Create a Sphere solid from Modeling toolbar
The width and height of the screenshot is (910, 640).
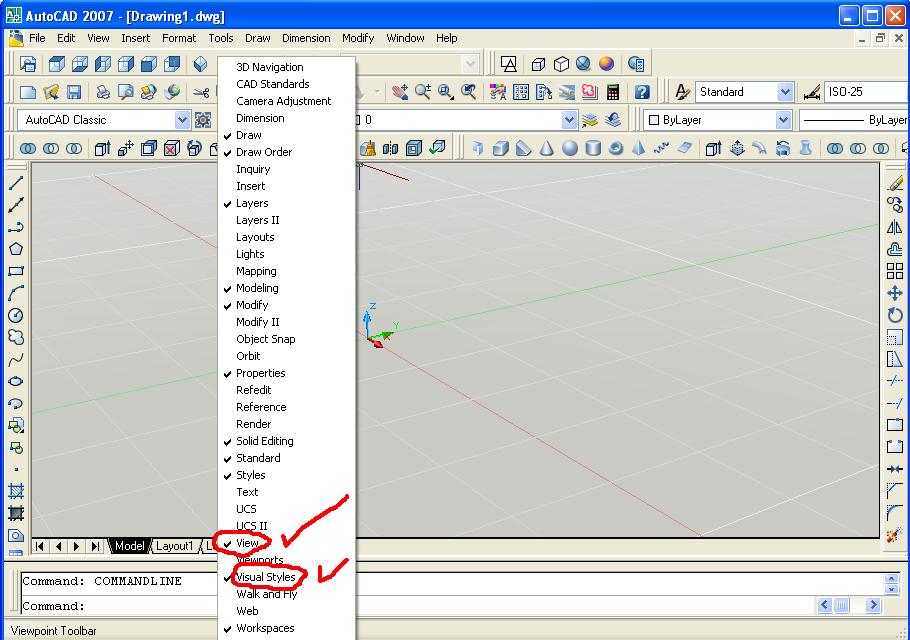pos(570,148)
